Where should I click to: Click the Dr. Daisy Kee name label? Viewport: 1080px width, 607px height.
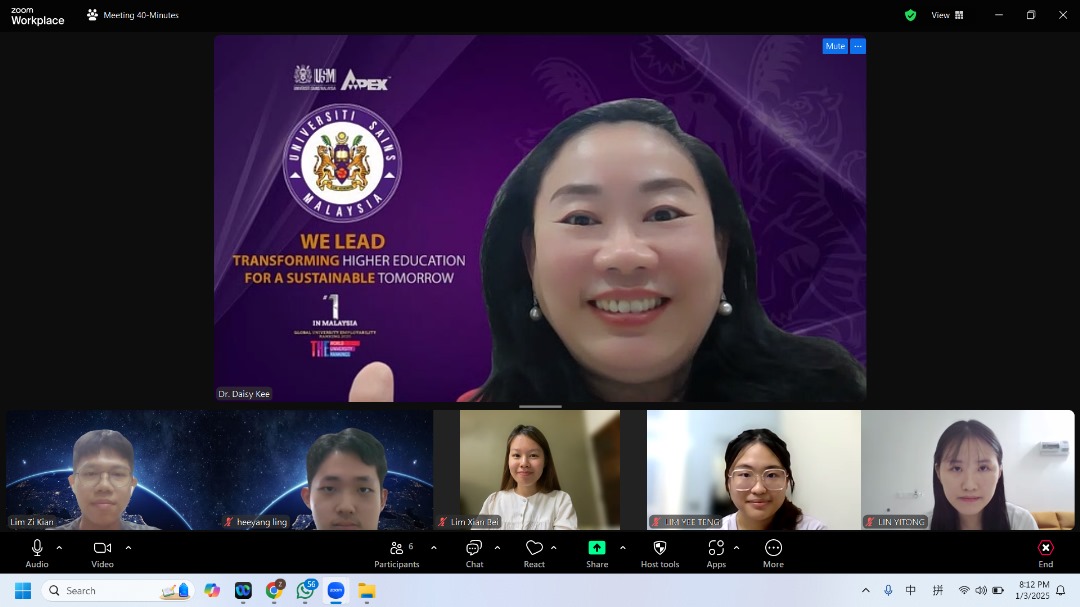[x=244, y=394]
